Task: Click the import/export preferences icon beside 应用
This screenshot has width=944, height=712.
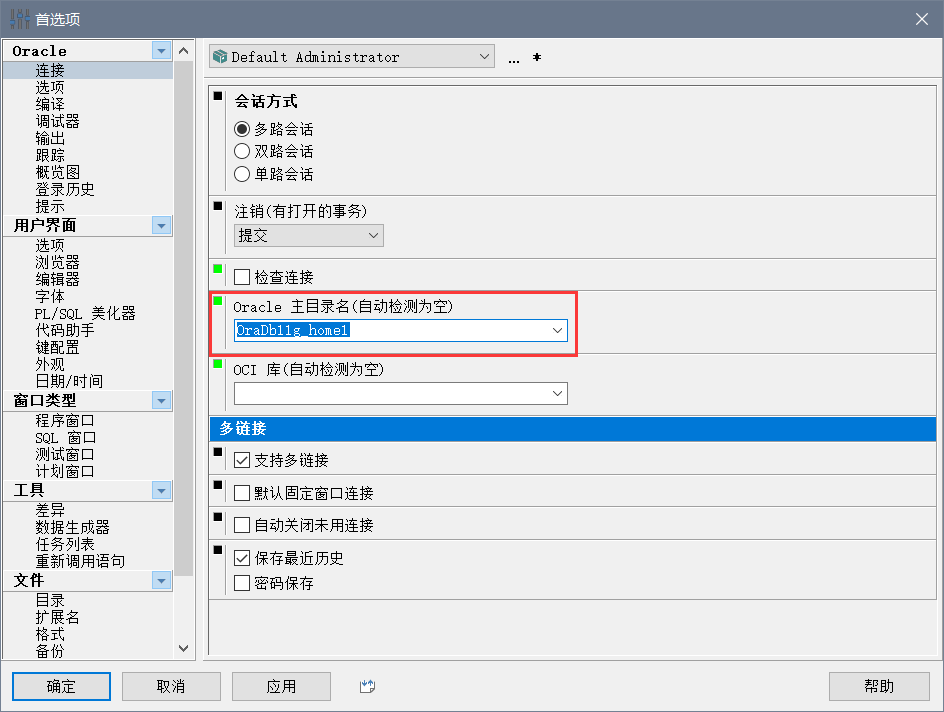Action: (x=367, y=686)
